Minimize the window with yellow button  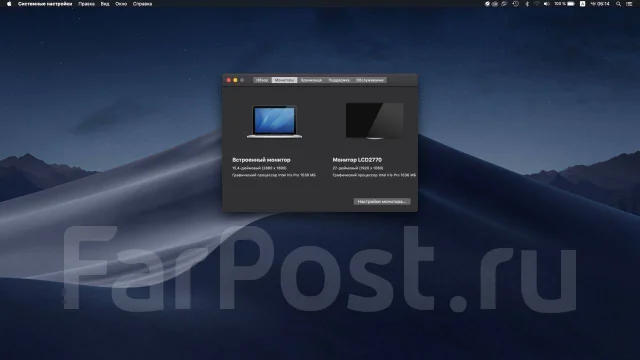tap(235, 80)
